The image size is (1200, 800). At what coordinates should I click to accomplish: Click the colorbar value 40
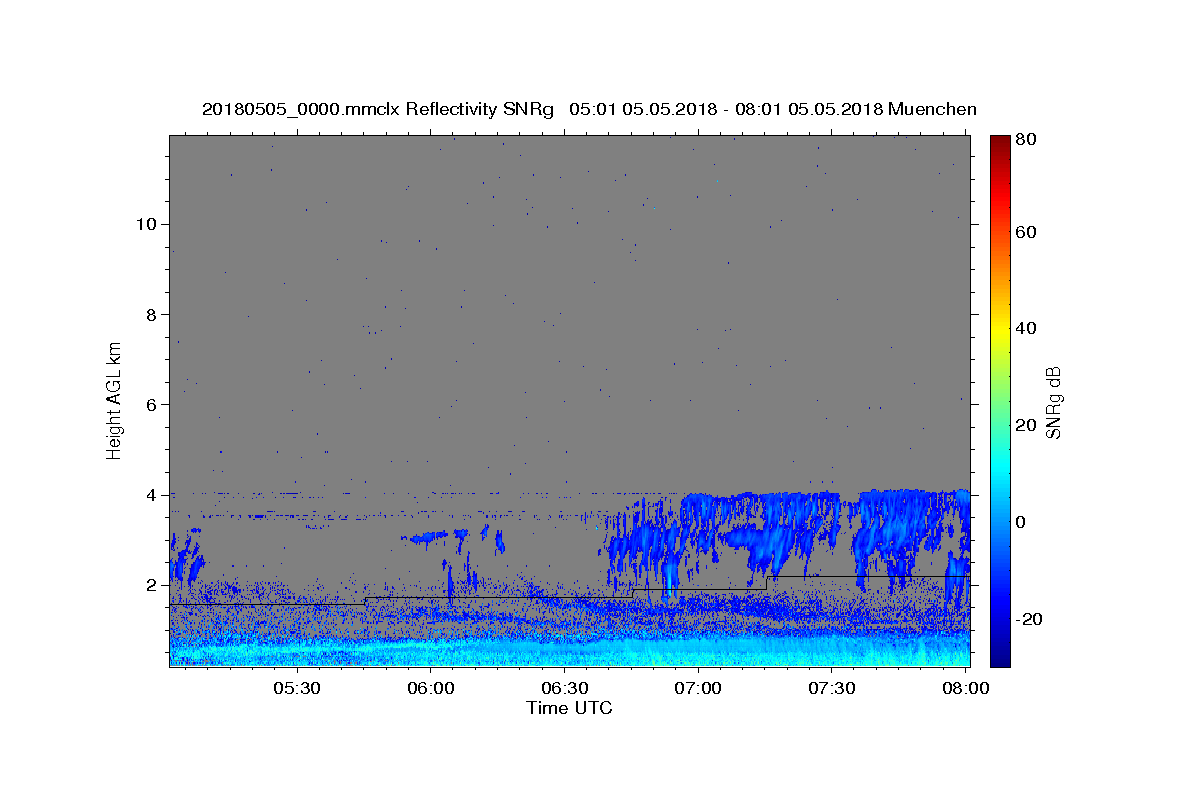pyautogui.click(x=1027, y=328)
